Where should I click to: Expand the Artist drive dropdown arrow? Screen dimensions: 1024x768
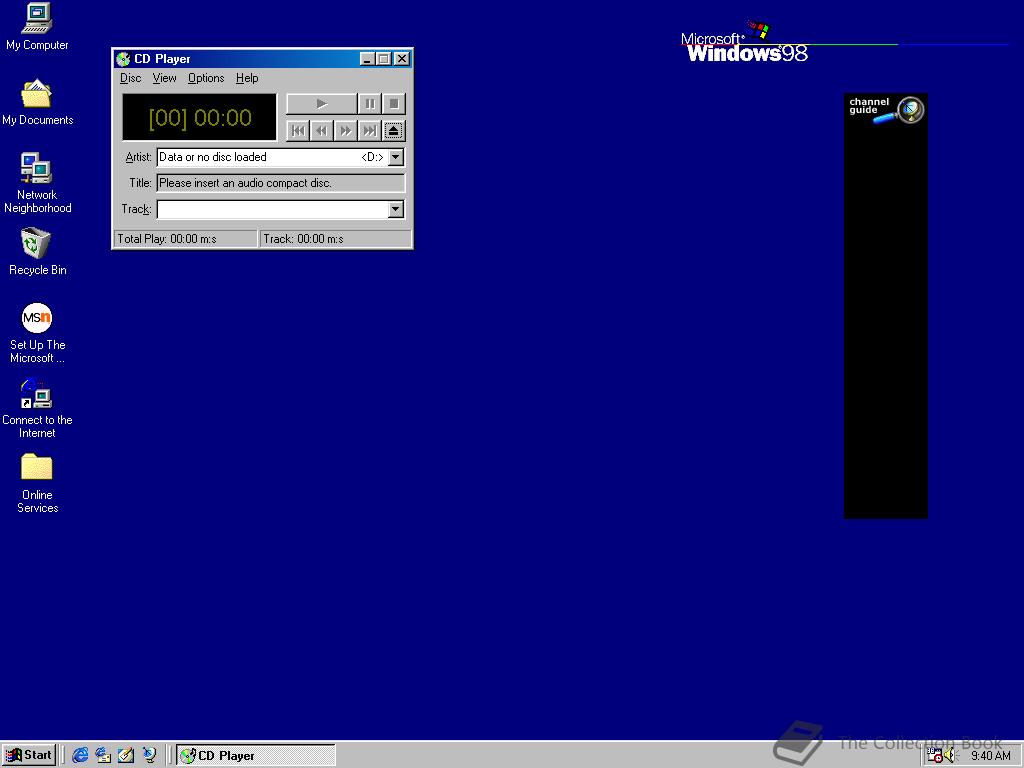(x=396, y=157)
